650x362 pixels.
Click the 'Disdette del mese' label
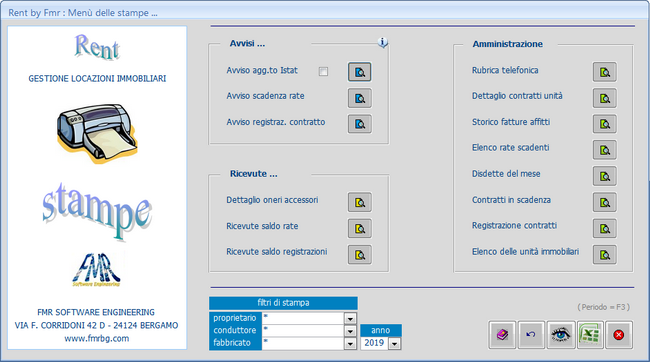pyautogui.click(x=506, y=174)
